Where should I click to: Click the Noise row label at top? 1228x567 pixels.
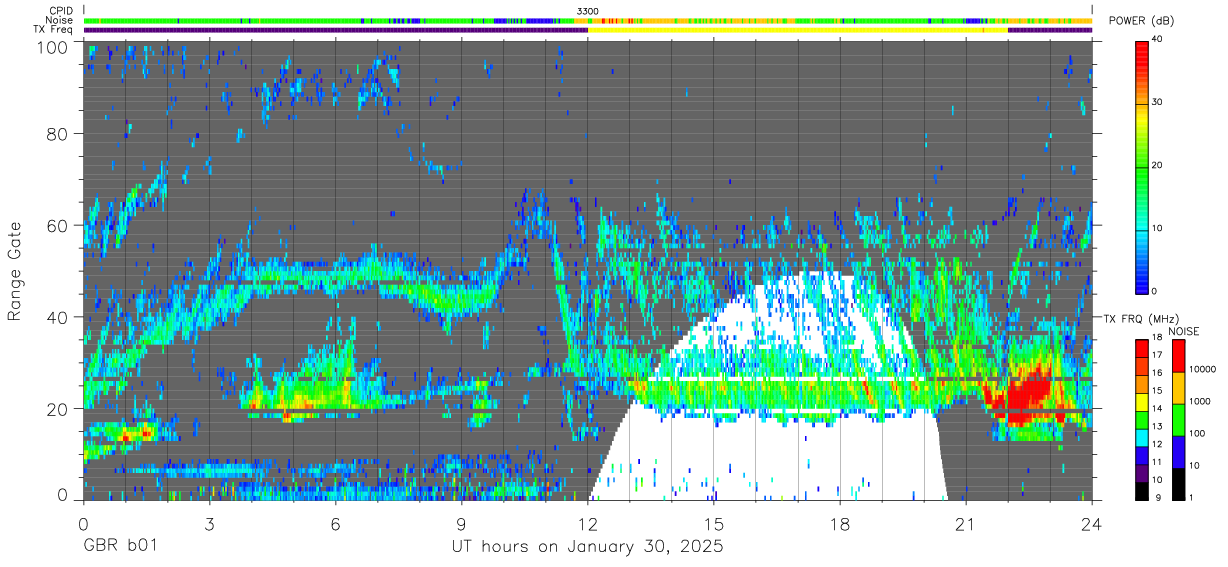click(x=60, y=20)
